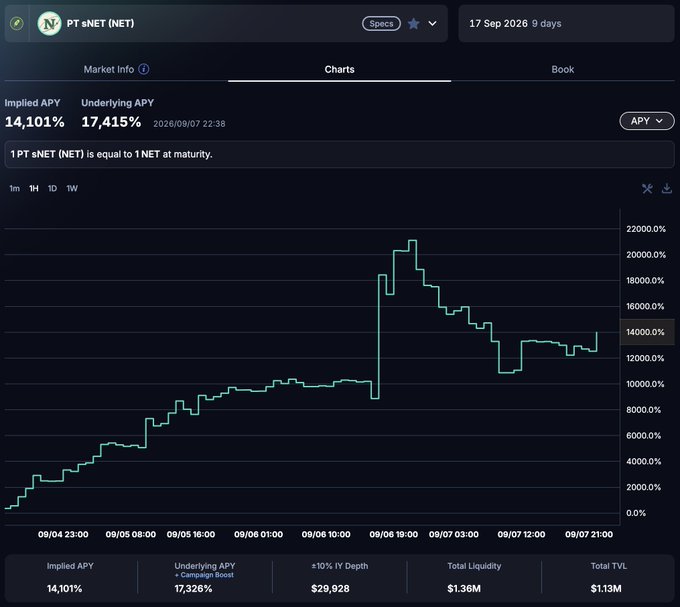Click the PT sNET (NET) market title

tap(100, 23)
